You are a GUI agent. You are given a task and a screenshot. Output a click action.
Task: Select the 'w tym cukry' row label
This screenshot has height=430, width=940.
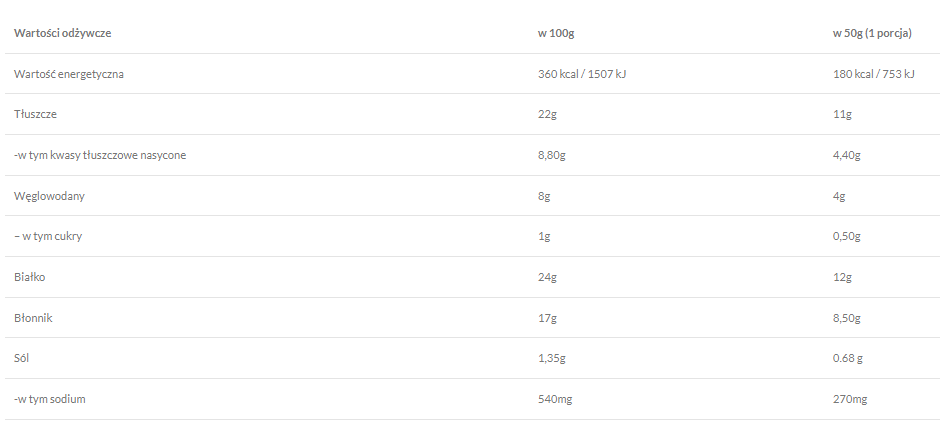[54, 236]
